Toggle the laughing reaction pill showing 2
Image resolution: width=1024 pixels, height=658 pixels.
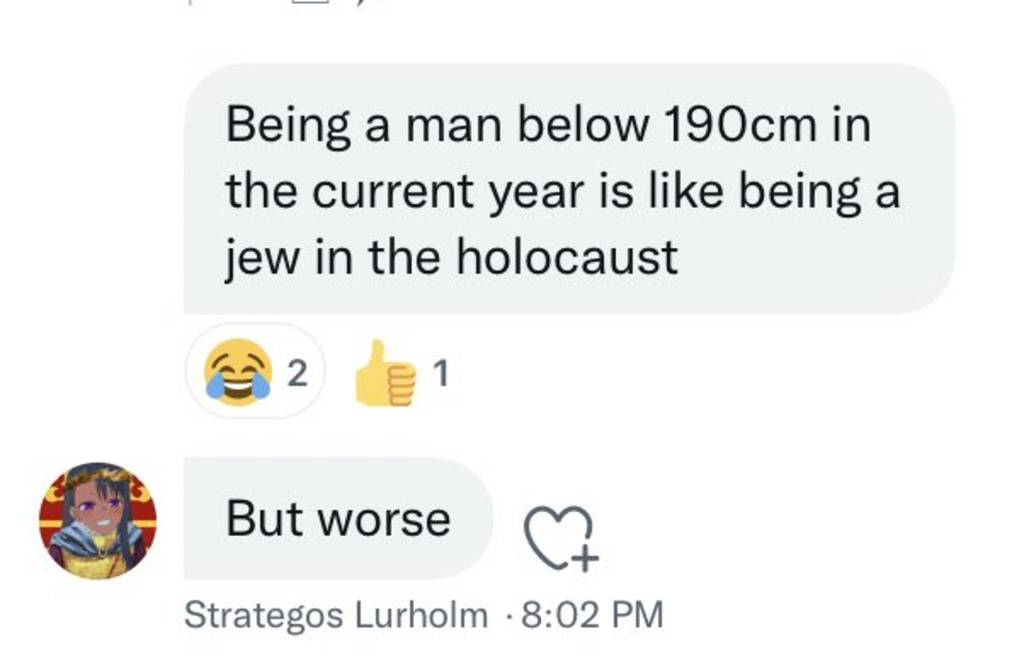(255, 371)
